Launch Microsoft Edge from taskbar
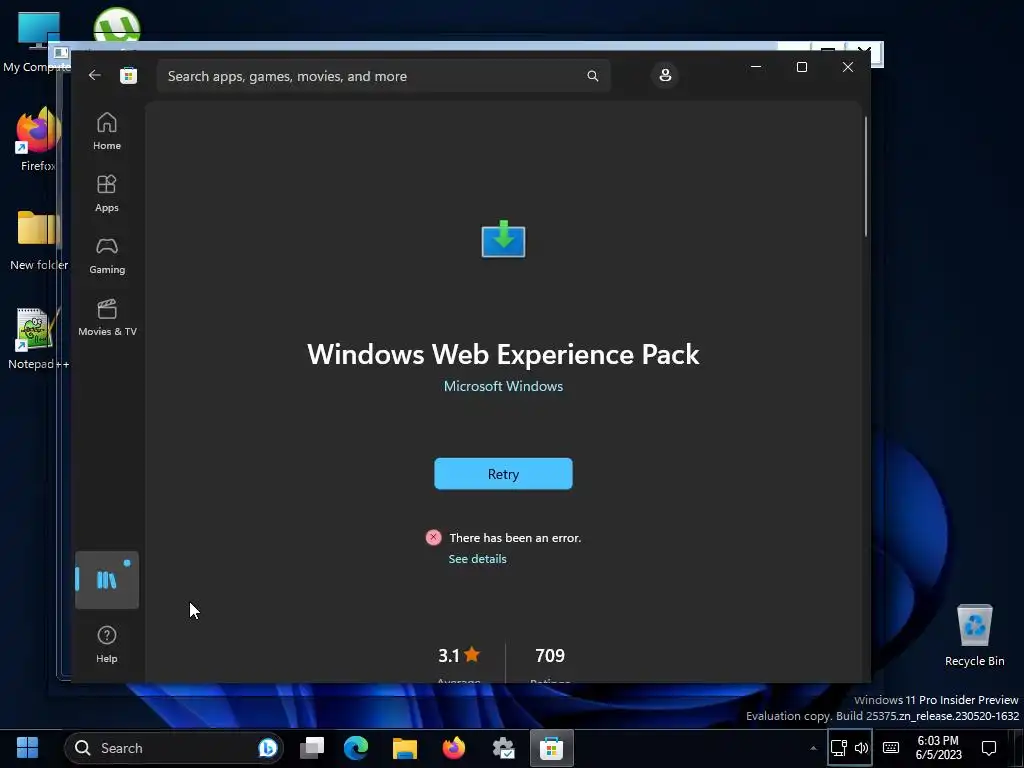This screenshot has width=1024, height=768. 356,748
